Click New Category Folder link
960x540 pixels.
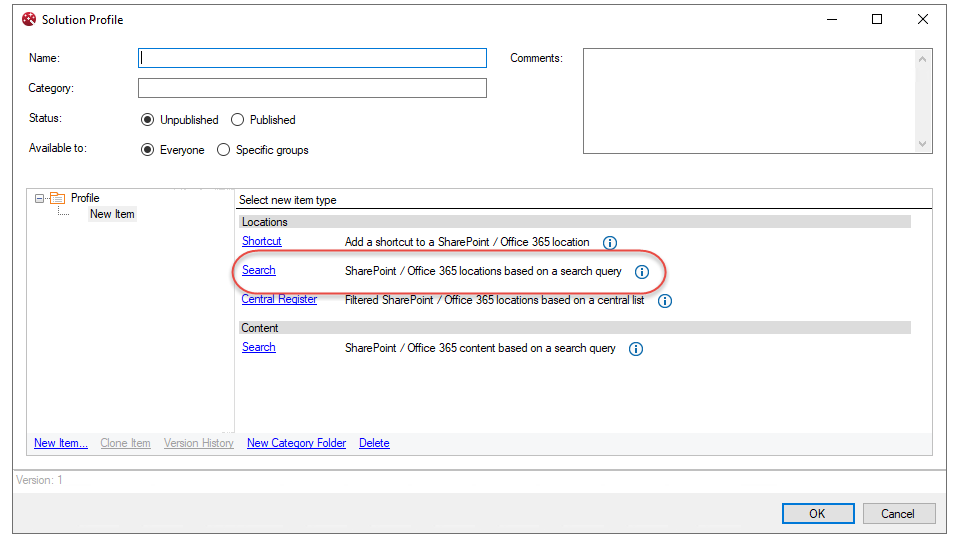point(296,443)
